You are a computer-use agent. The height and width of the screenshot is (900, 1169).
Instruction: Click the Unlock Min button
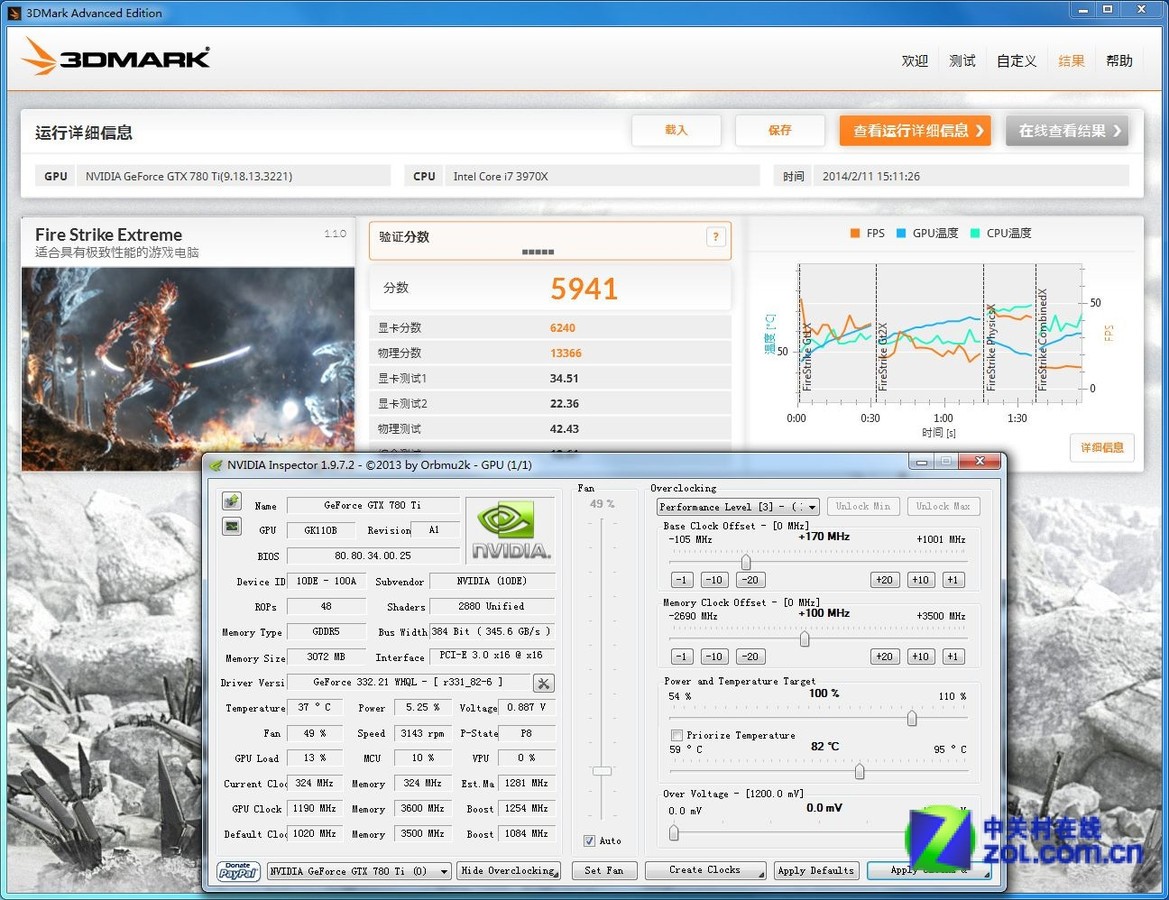[863, 506]
